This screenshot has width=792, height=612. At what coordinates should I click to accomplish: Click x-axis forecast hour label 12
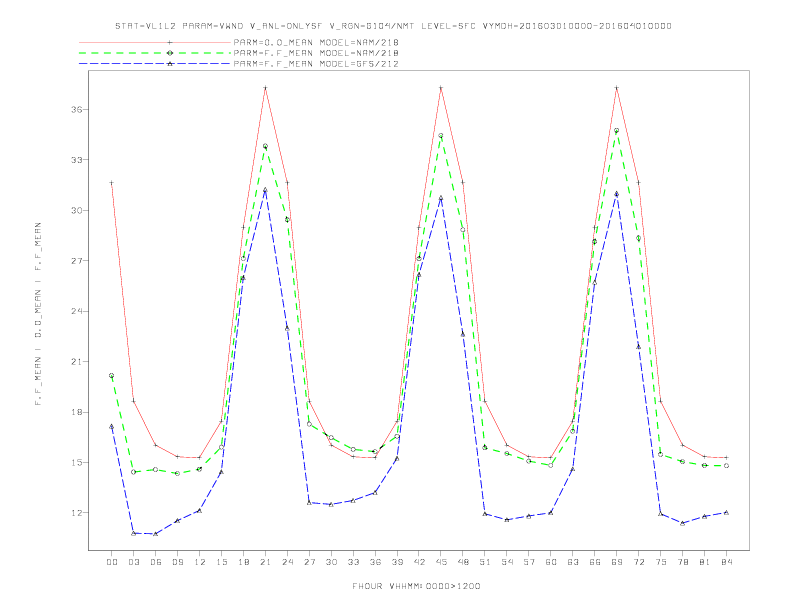200,562
